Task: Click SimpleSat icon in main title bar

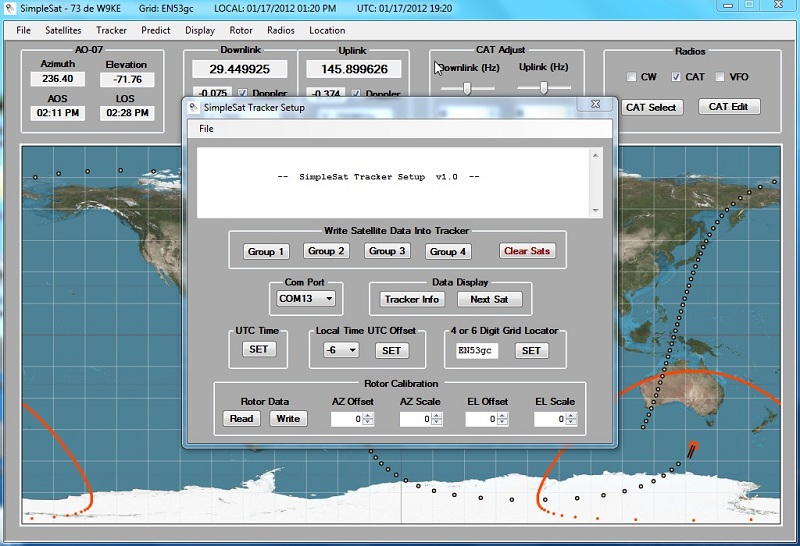Action: (x=9, y=8)
